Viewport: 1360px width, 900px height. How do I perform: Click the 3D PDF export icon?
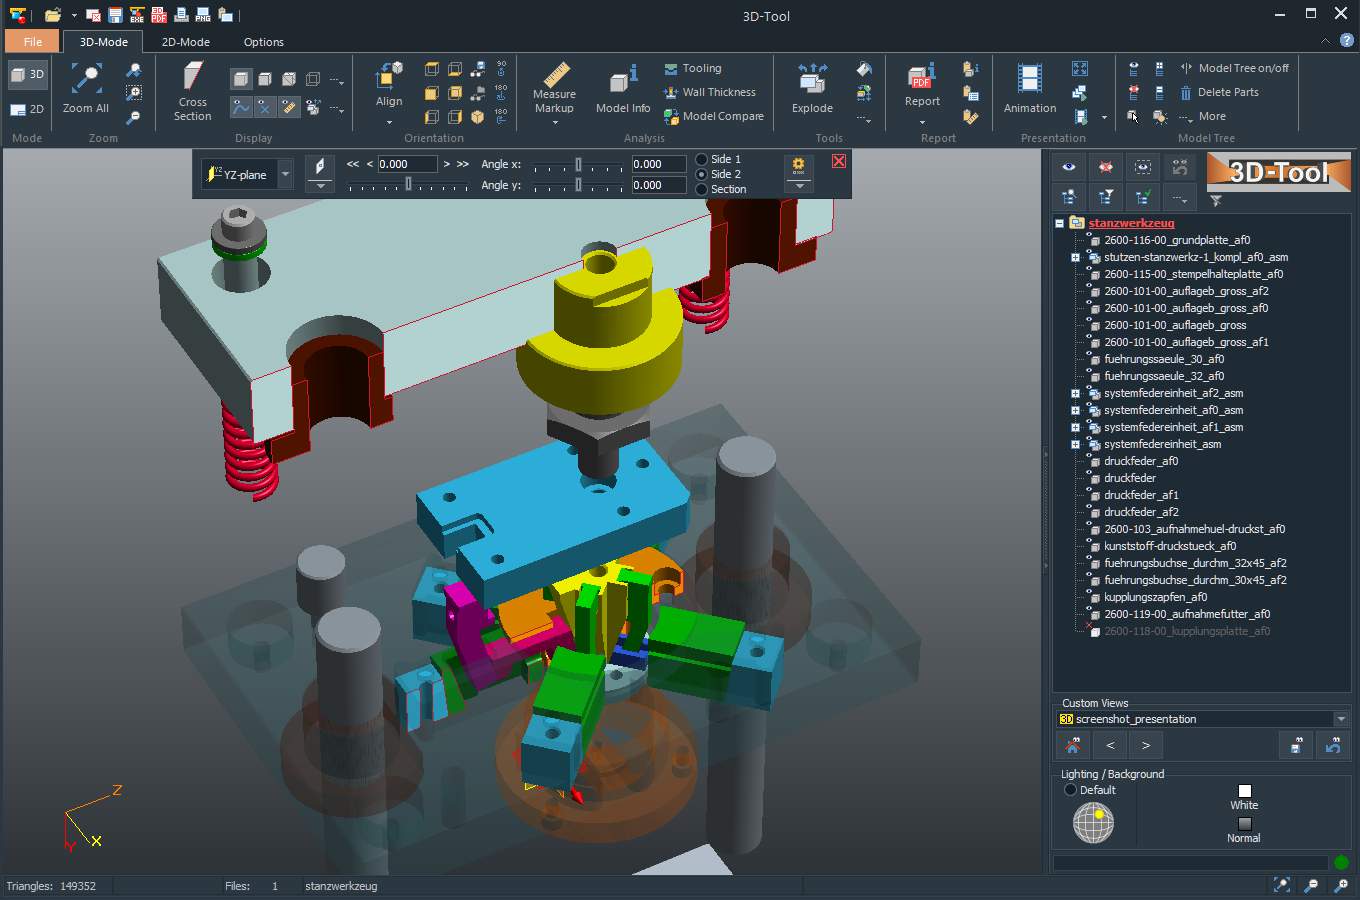[x=158, y=15]
